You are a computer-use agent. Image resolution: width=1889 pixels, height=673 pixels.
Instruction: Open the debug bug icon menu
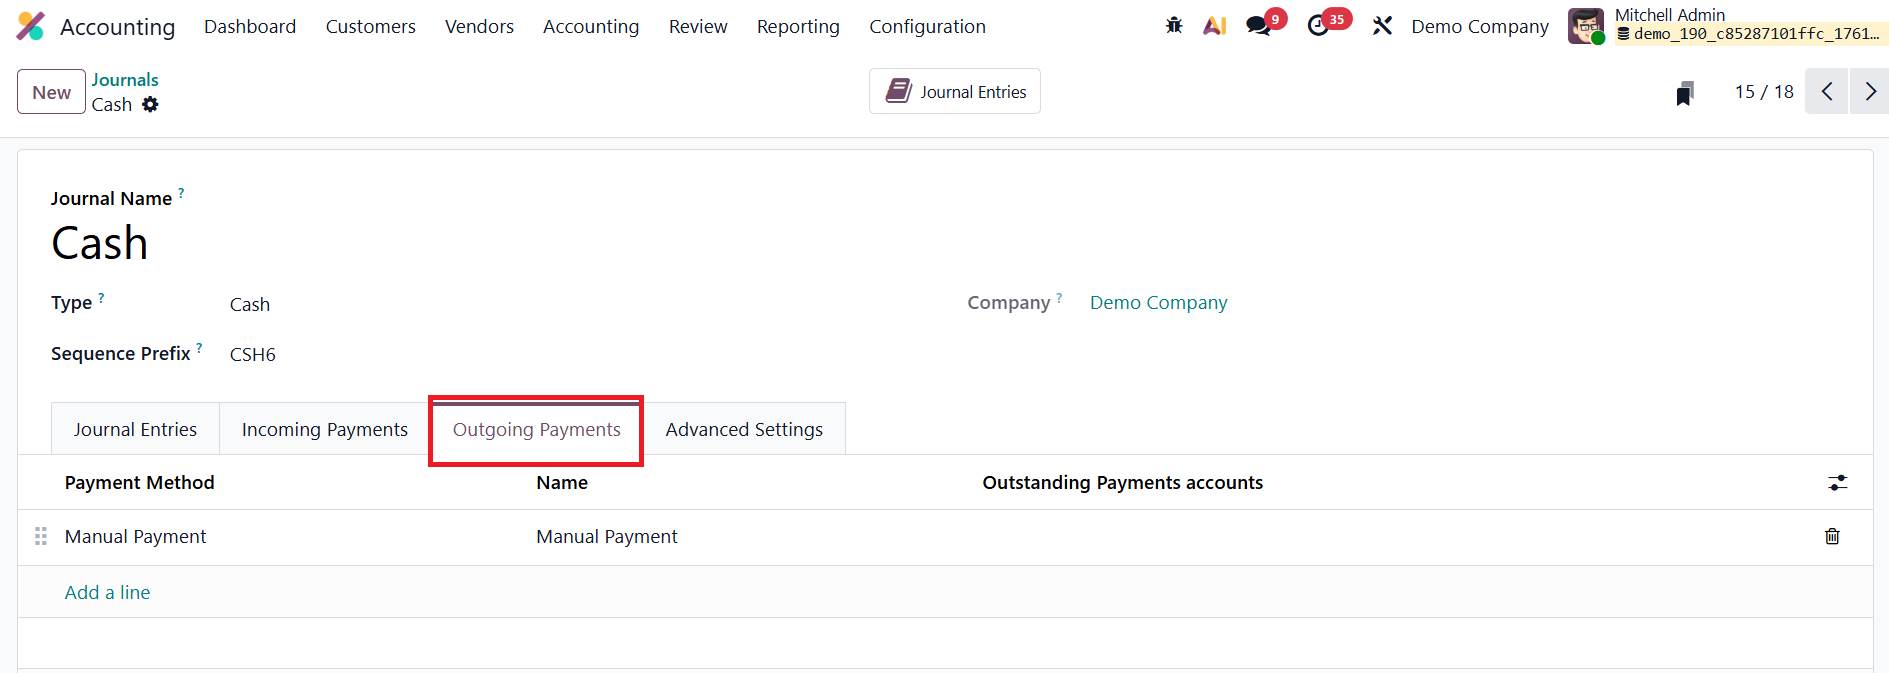1174,26
